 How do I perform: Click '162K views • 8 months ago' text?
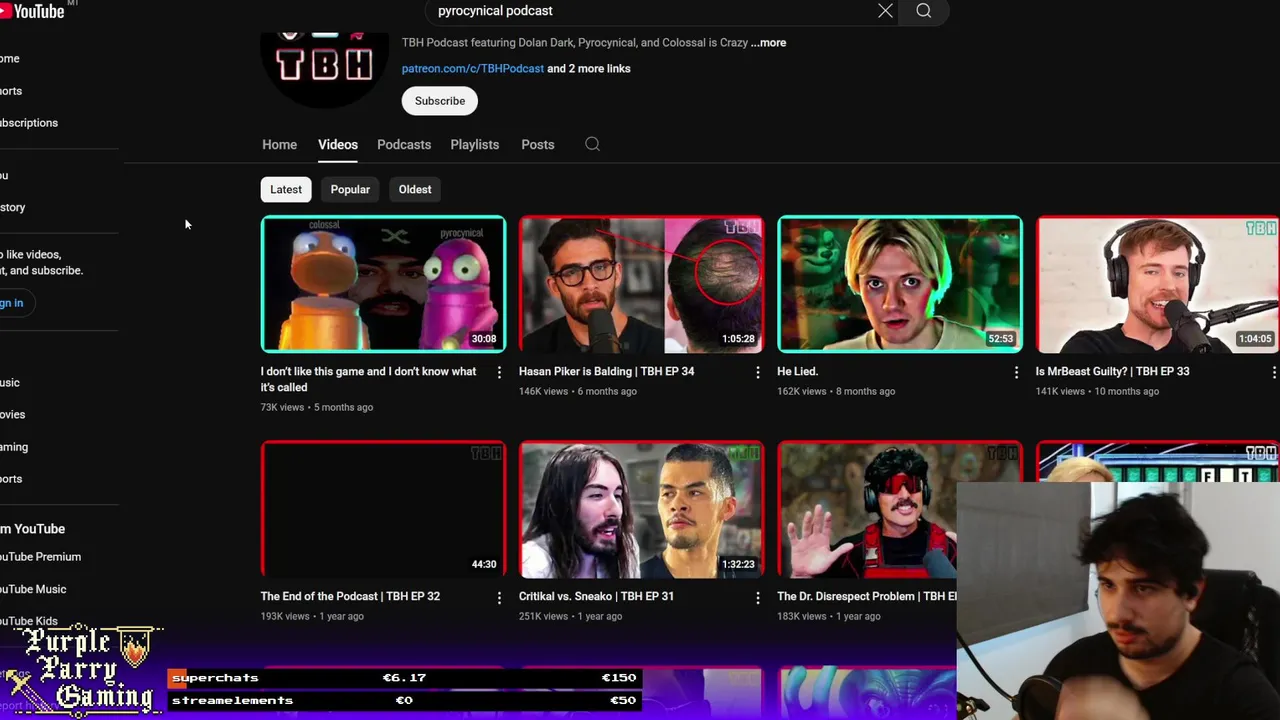click(836, 392)
